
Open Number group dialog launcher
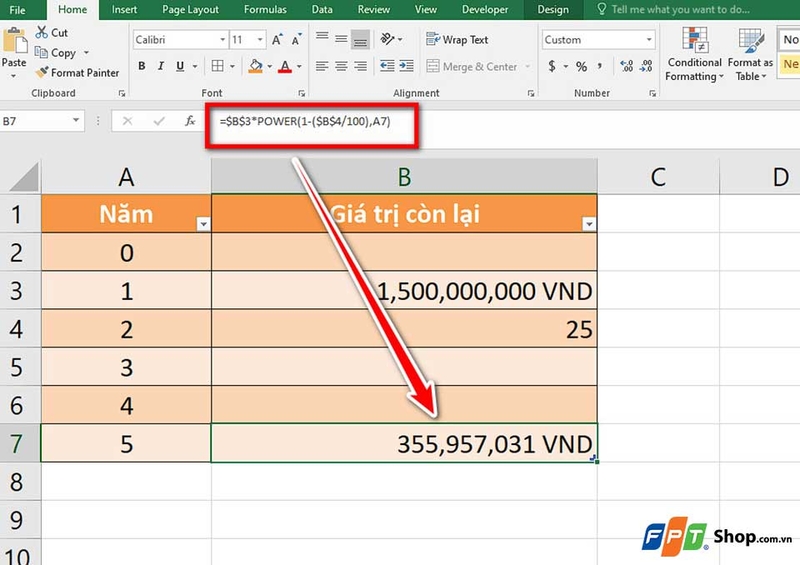pyautogui.click(x=653, y=93)
